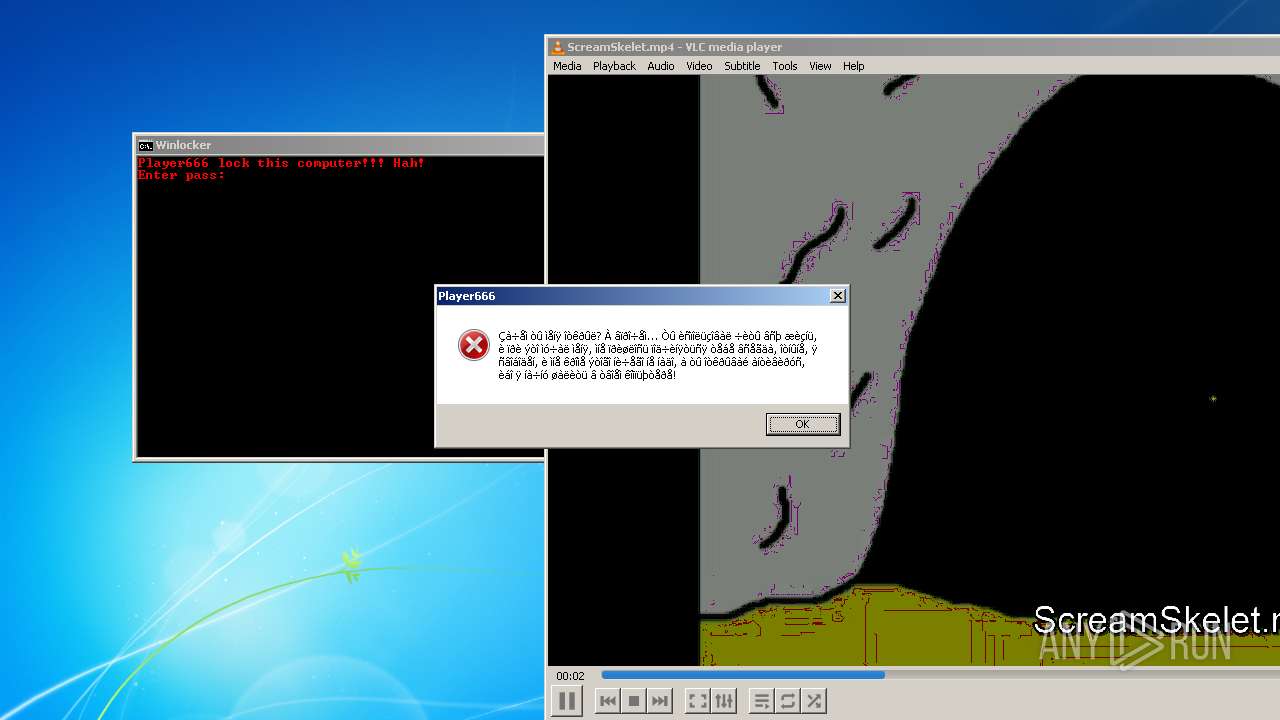Click the Winlocker console title icon
Image resolution: width=1280 pixels, height=720 pixels.
click(x=145, y=145)
